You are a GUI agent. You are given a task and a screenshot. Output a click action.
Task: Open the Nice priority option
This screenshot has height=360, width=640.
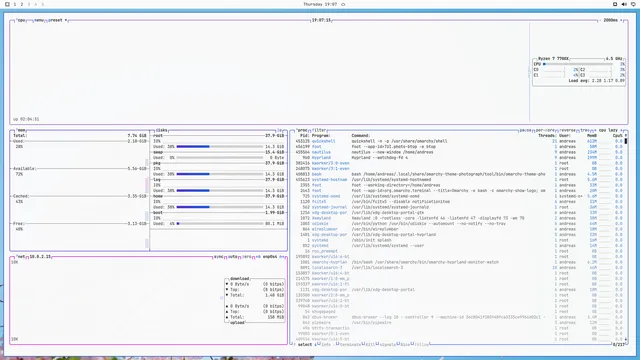404,344
